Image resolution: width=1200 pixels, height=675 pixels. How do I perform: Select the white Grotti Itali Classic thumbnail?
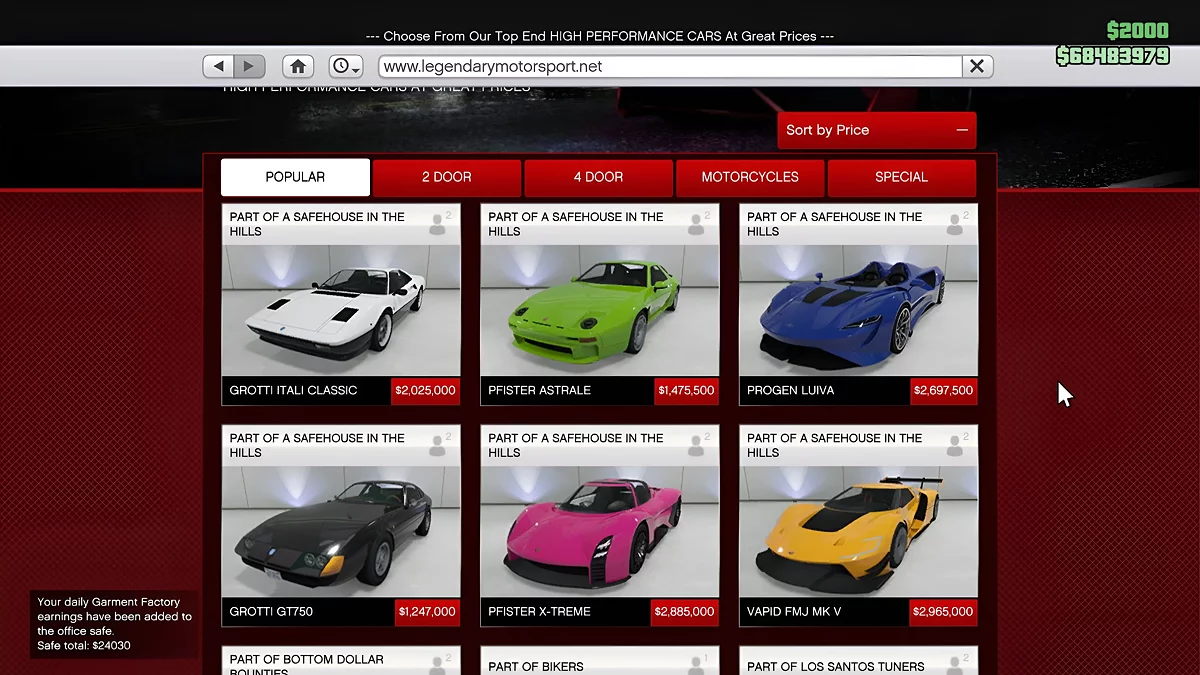pos(341,310)
